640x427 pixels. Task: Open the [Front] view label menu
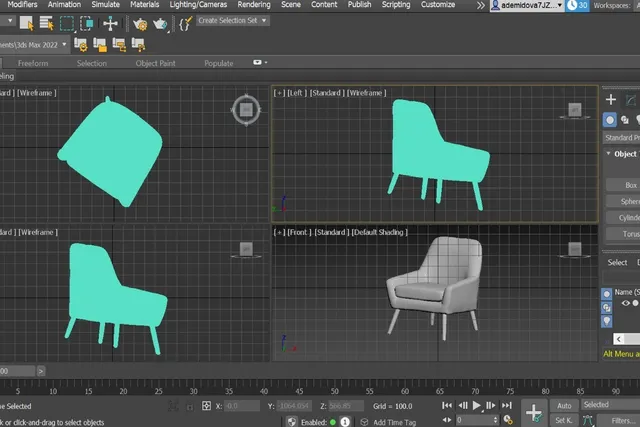(x=299, y=232)
